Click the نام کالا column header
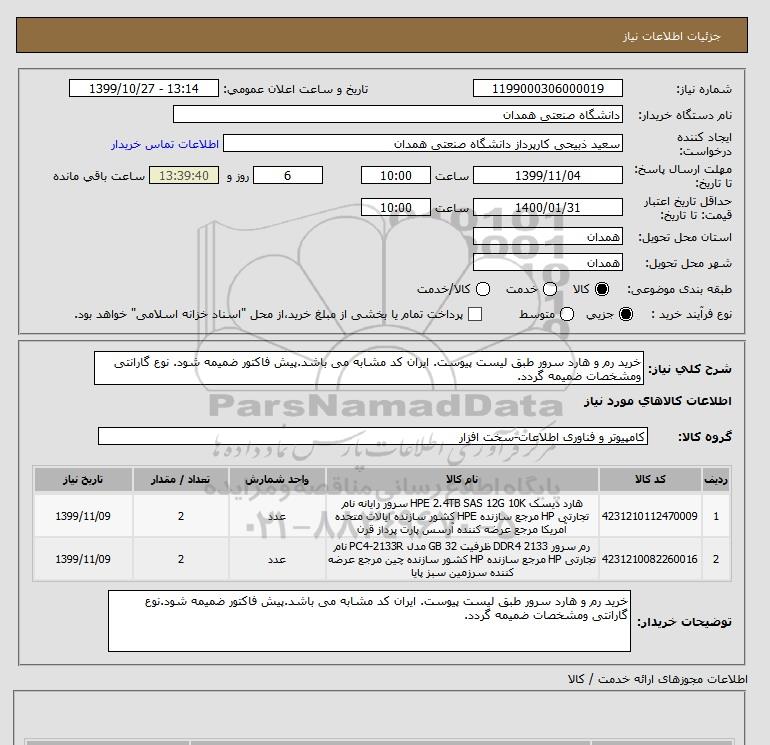This screenshot has width=770, height=745. (x=462, y=480)
